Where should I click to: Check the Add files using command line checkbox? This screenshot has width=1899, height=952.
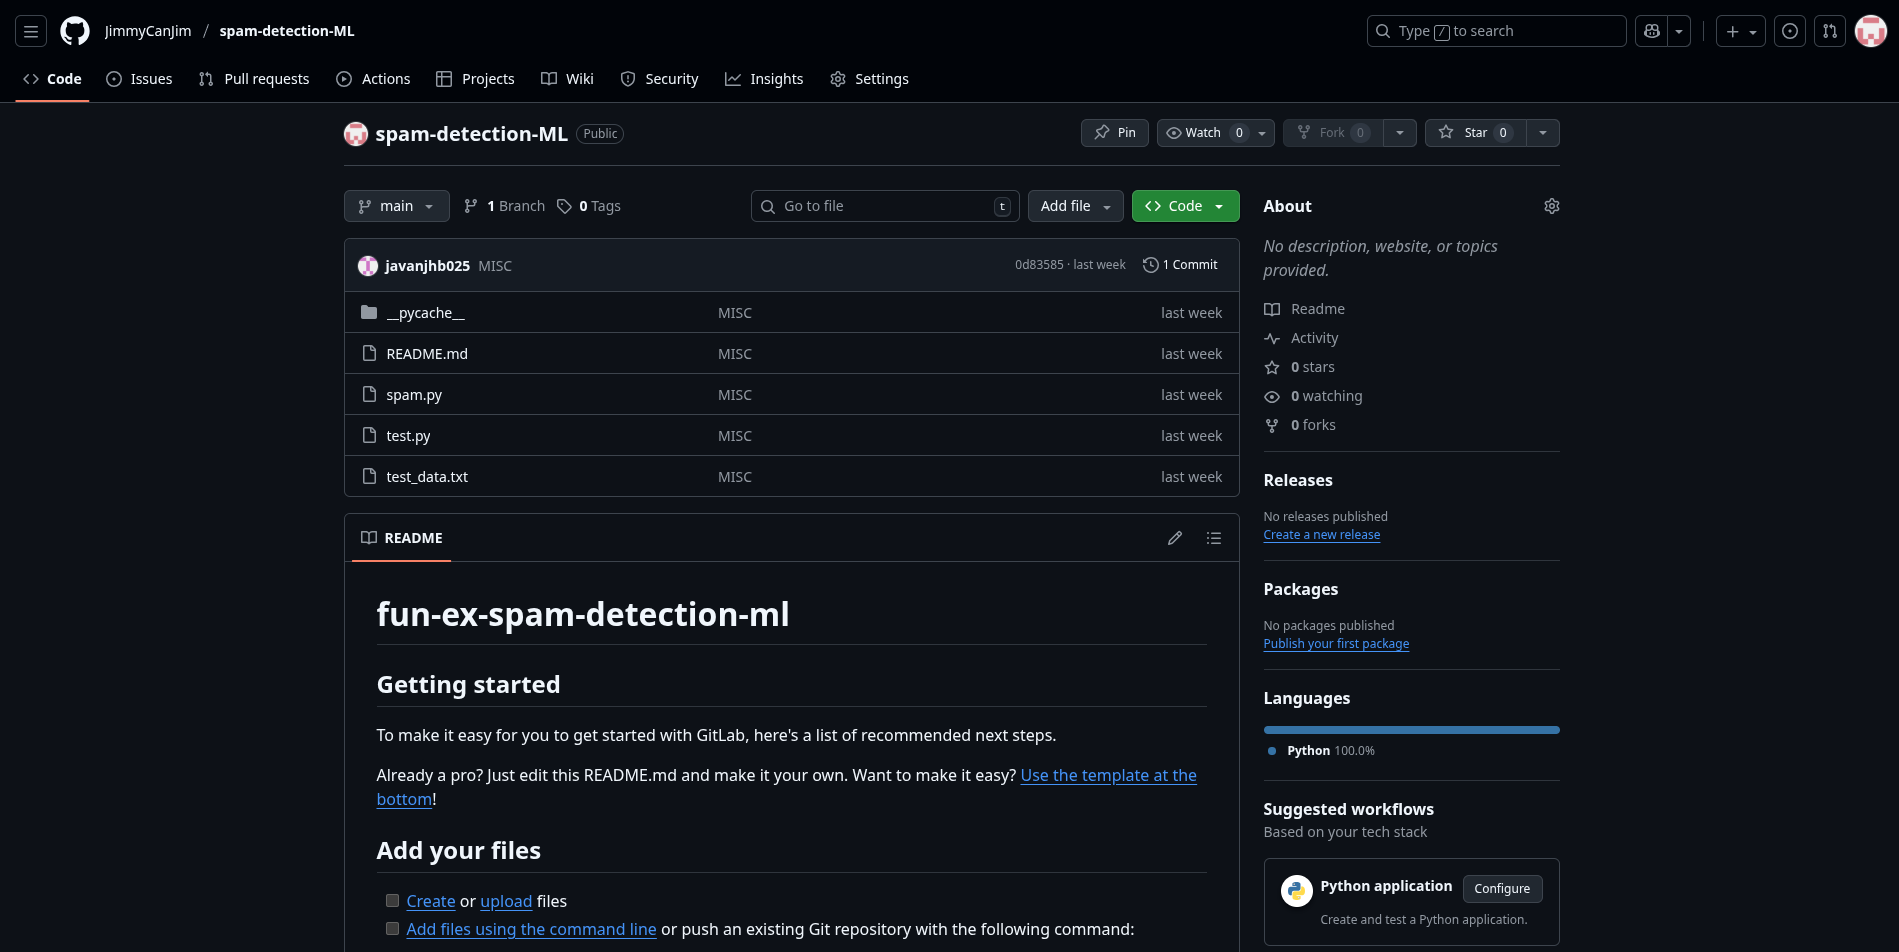click(x=392, y=928)
